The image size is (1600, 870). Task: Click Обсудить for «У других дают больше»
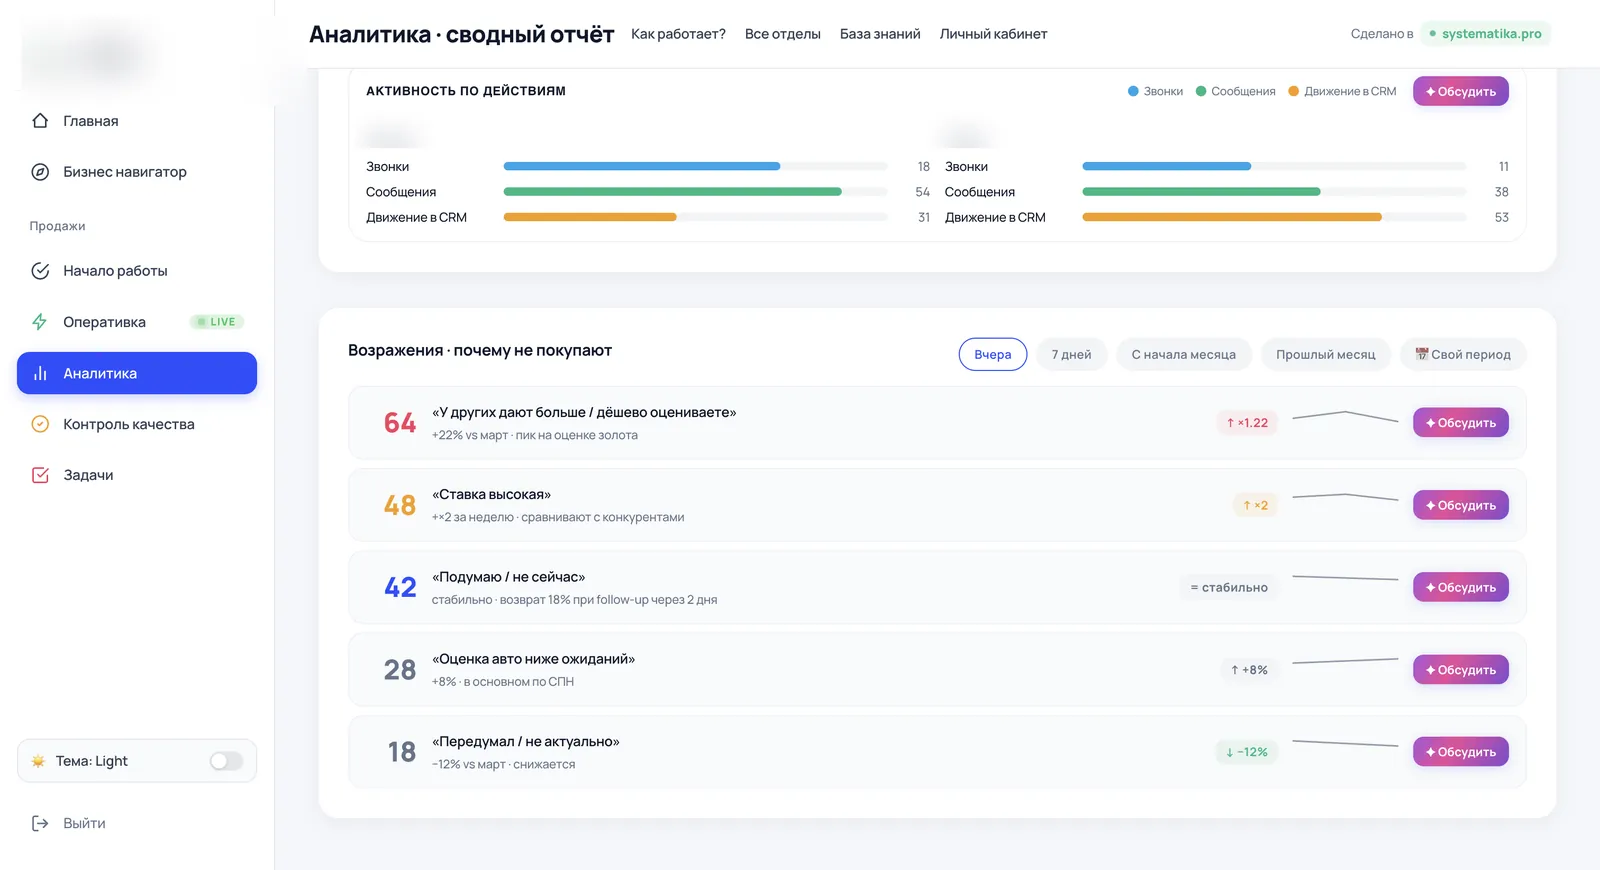pos(1461,423)
